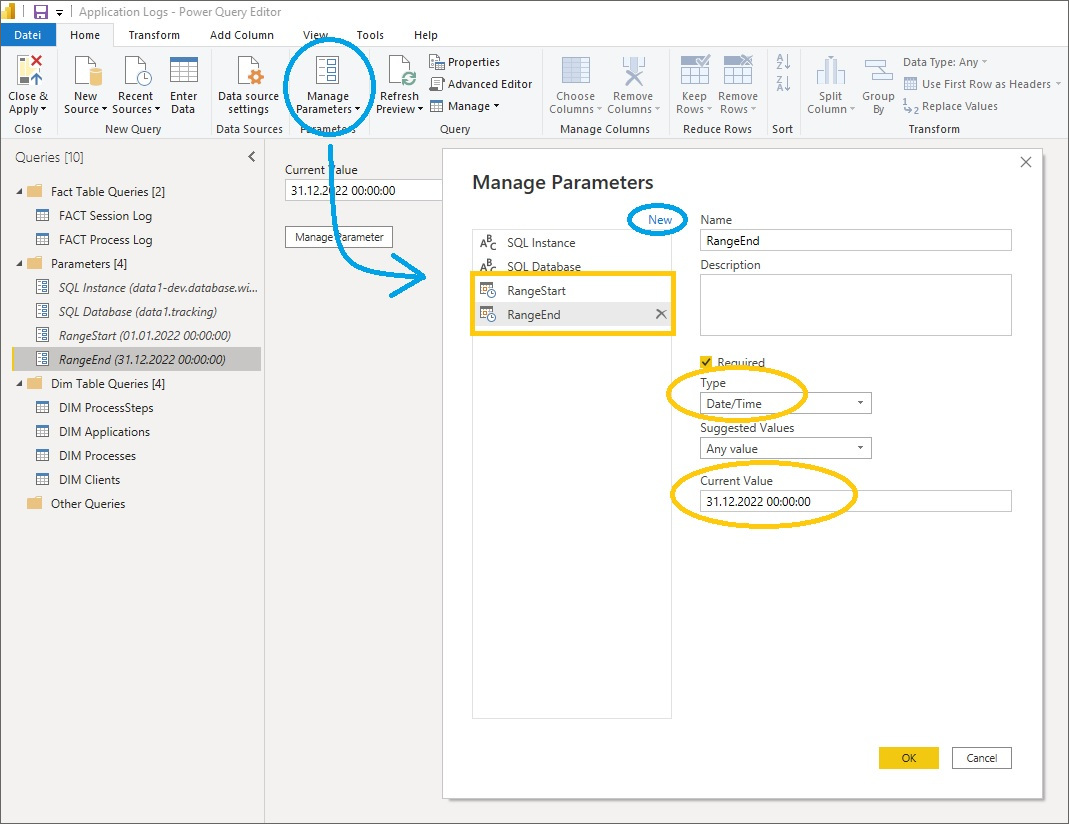Image resolution: width=1069 pixels, height=824 pixels.
Task: Open the Type dropdown showing Date/Time
Action: tap(862, 403)
